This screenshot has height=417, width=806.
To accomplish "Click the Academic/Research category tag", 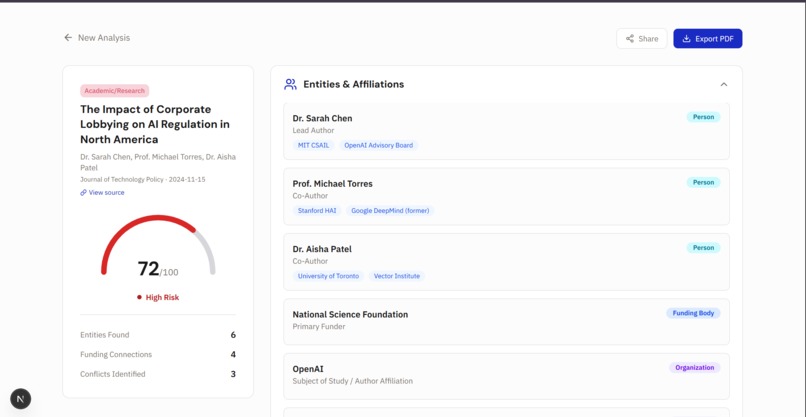I will pos(115,90).
